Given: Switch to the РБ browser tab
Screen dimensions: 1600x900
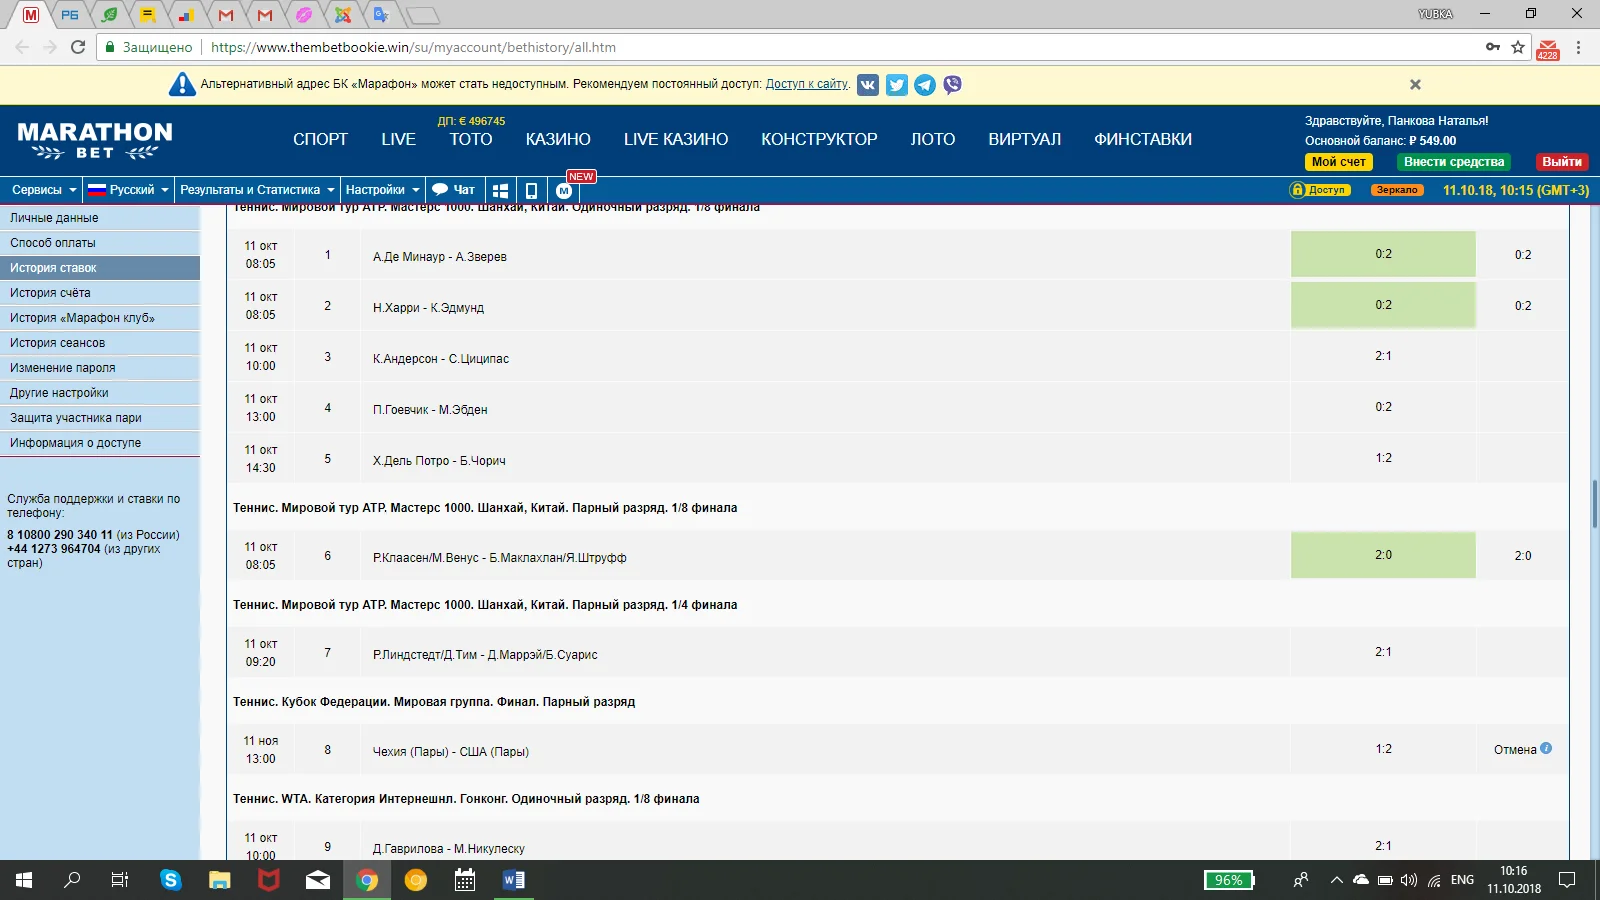Looking at the screenshot, I should pos(70,15).
